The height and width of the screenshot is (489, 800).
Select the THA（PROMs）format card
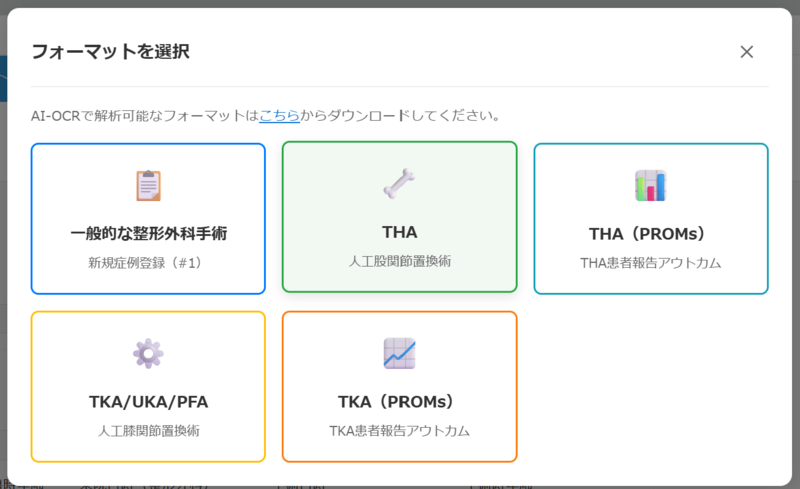point(651,218)
